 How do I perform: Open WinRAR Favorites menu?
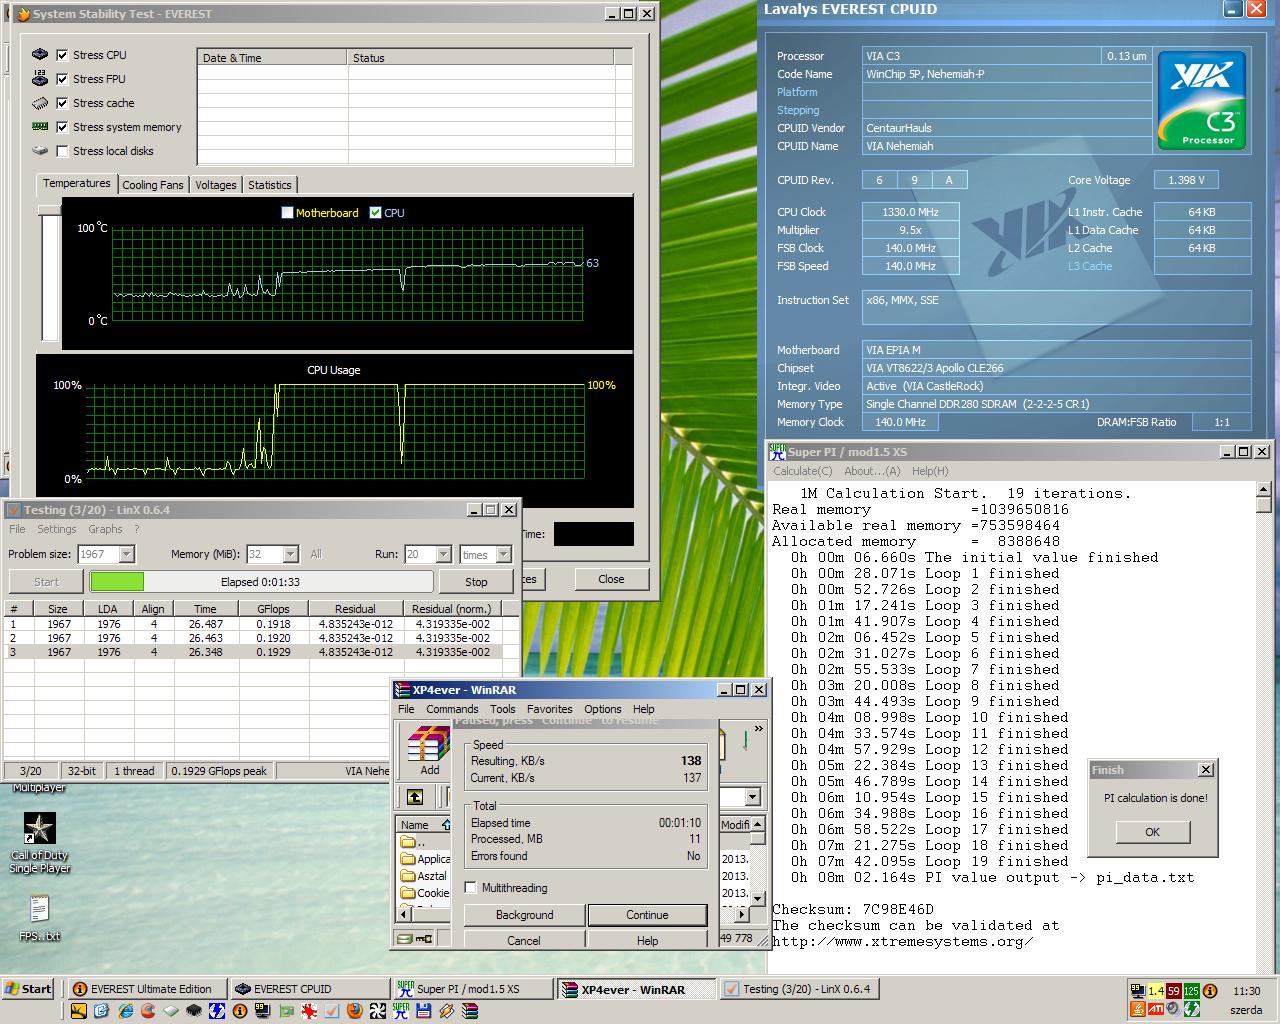point(550,709)
